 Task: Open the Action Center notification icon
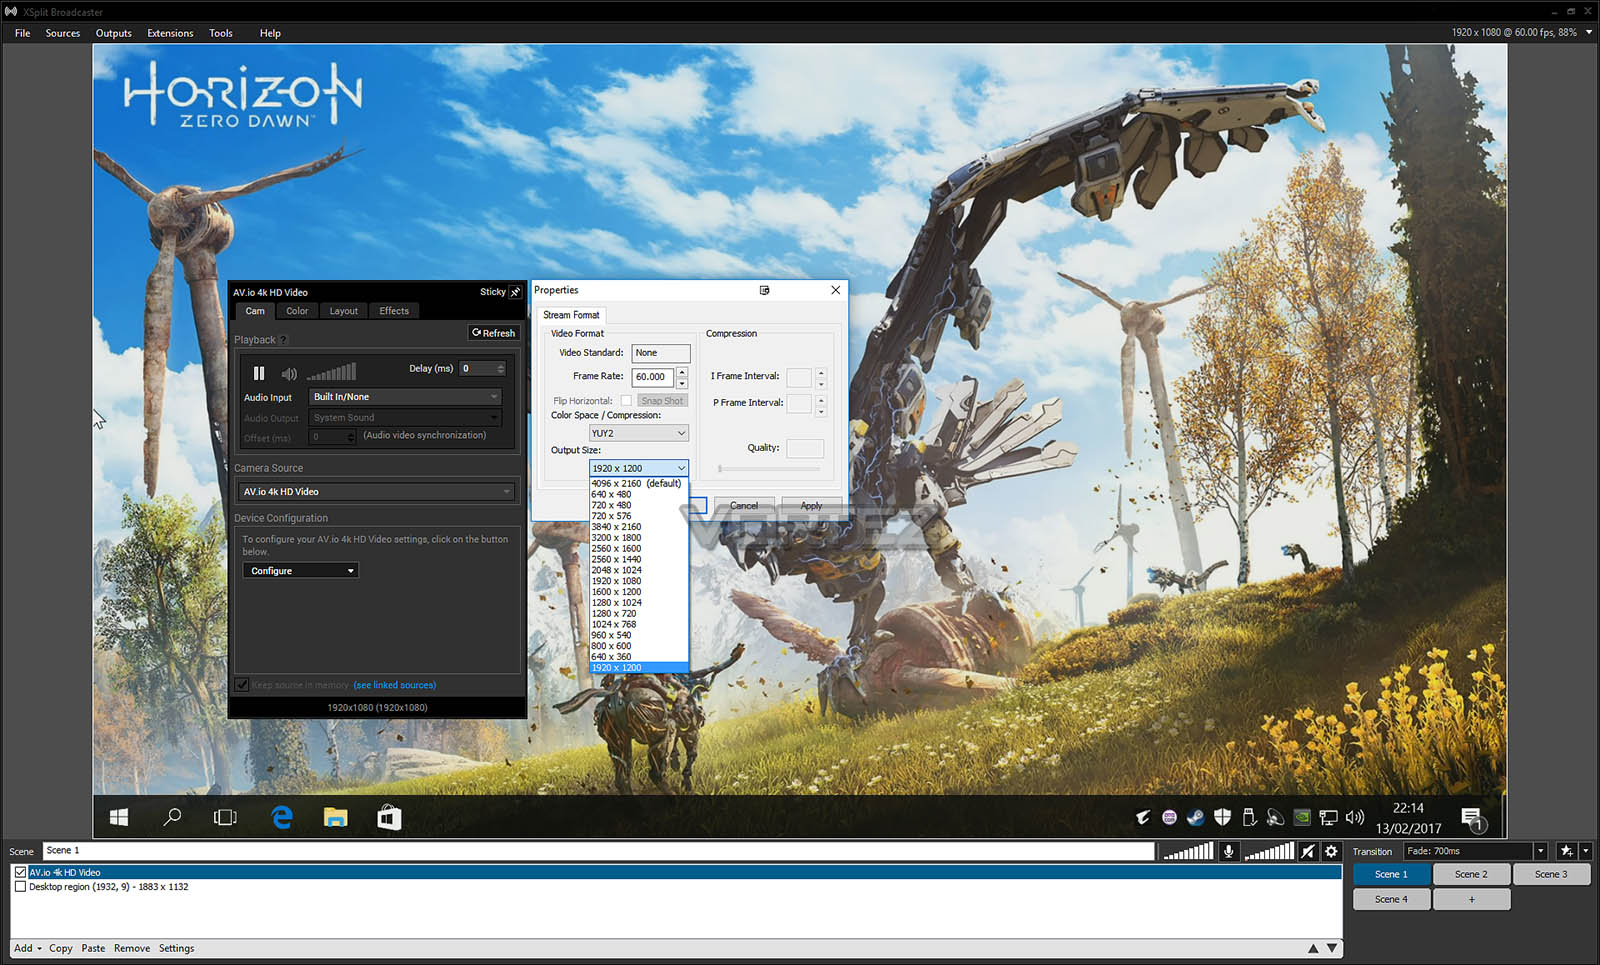tap(1473, 819)
